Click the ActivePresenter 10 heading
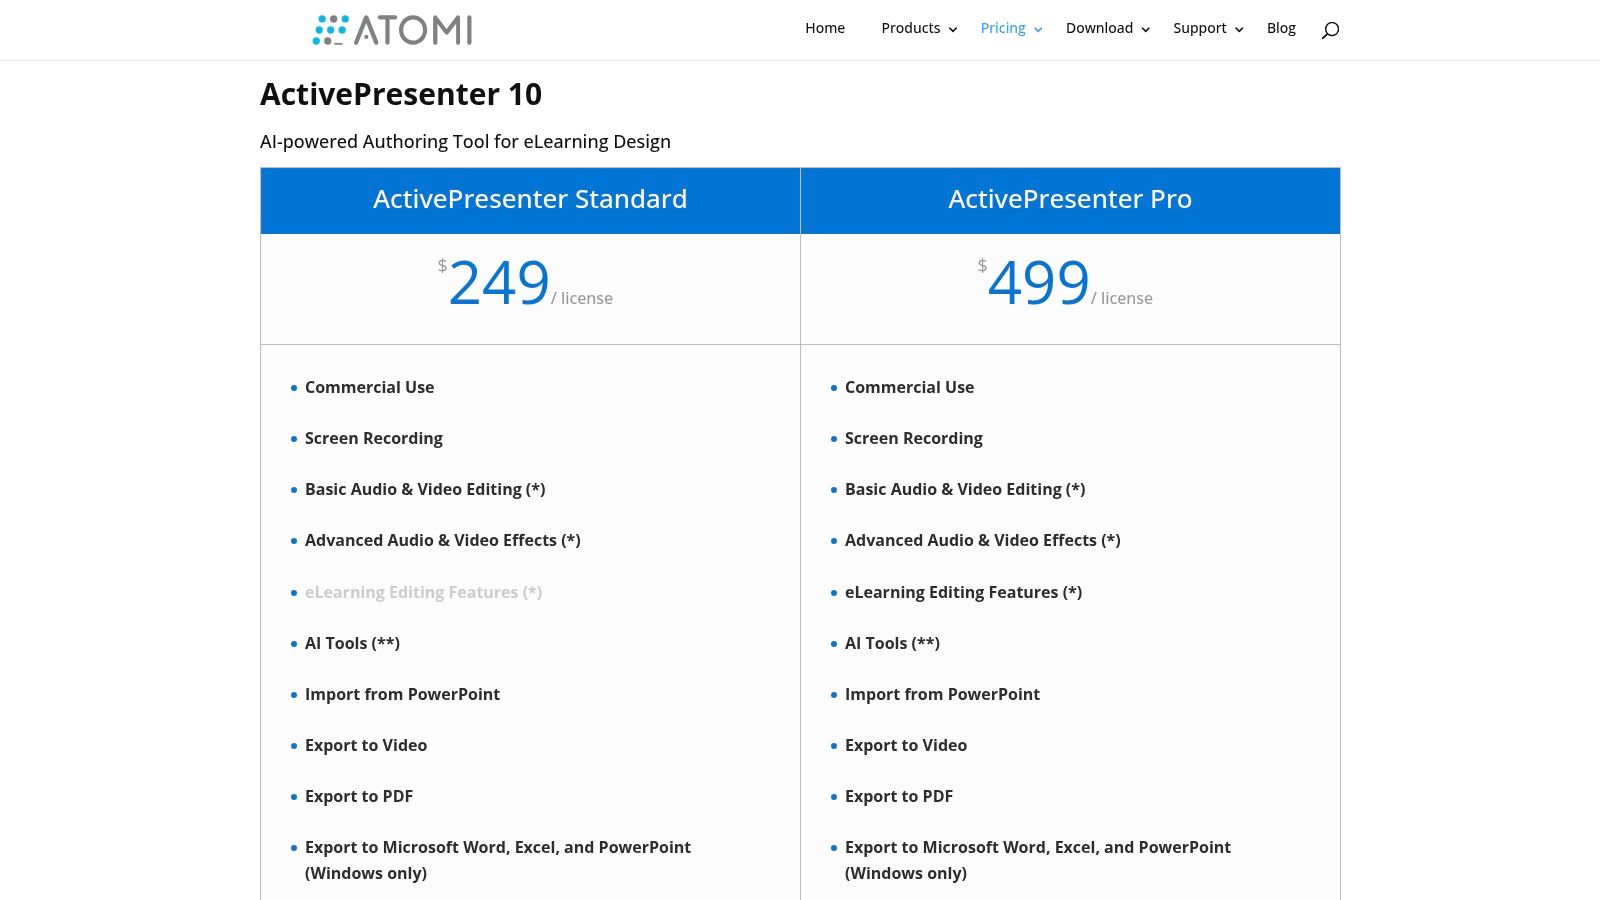Image resolution: width=1600 pixels, height=900 pixels. pyautogui.click(x=401, y=93)
